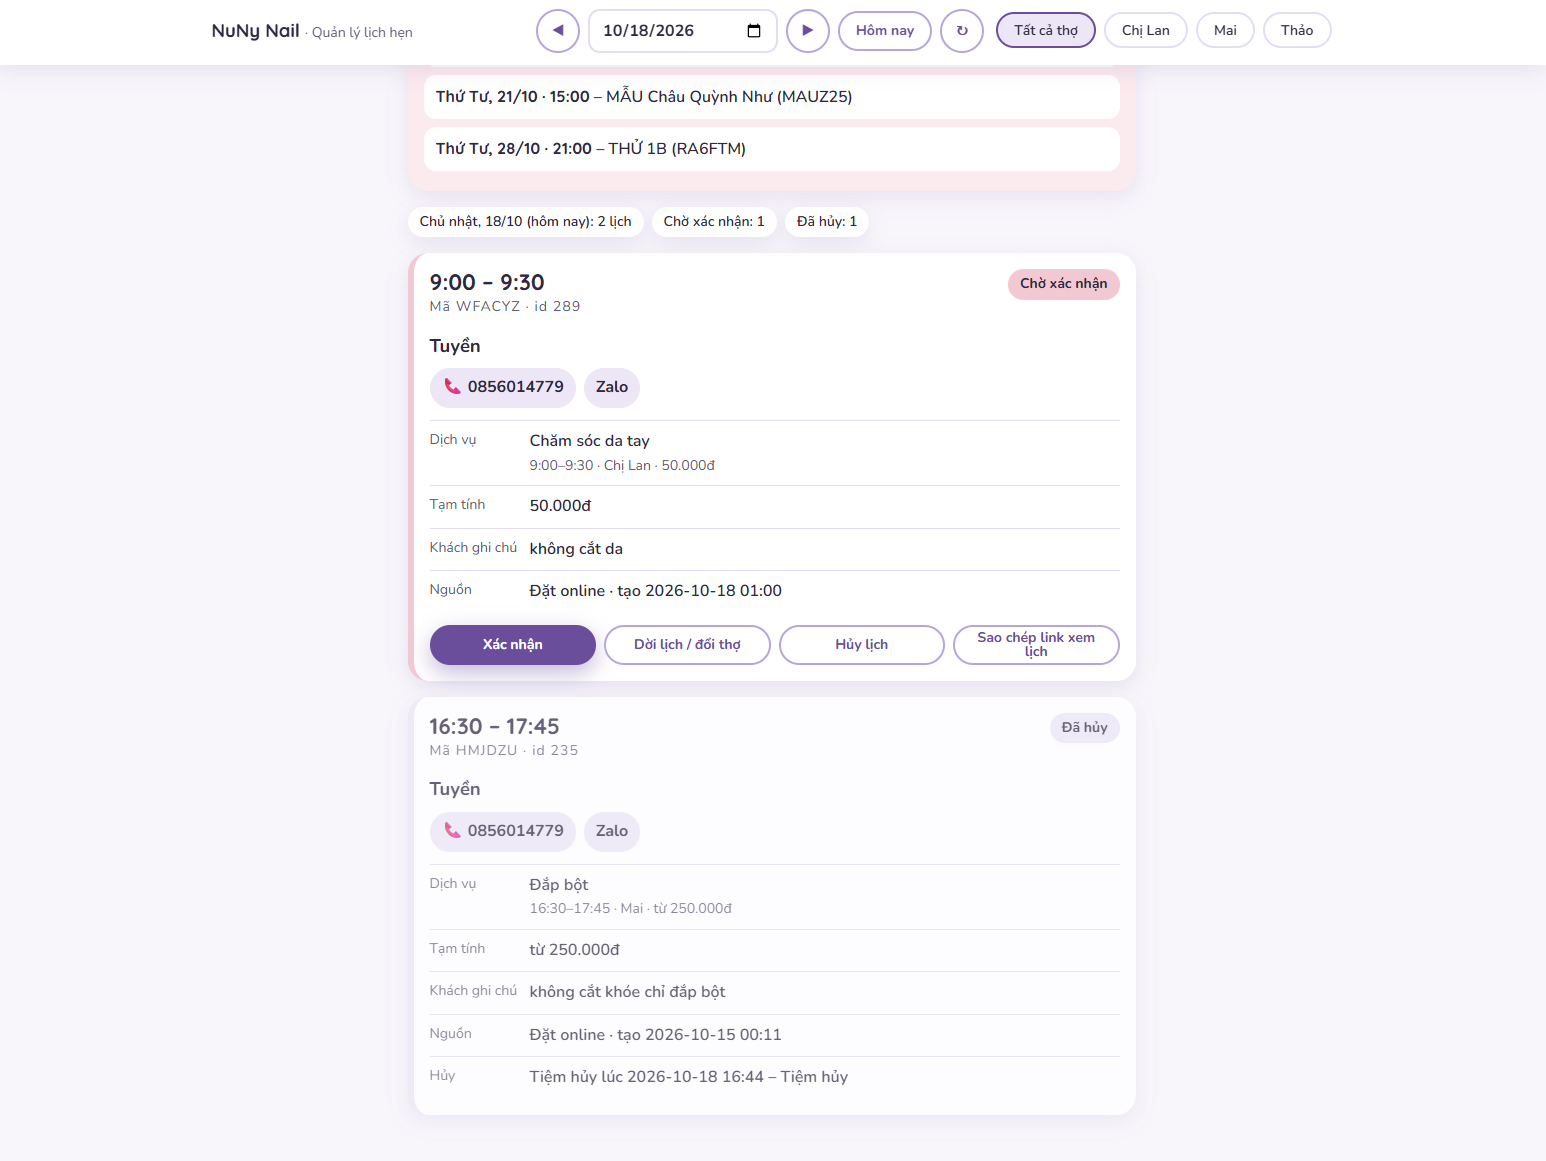The height and width of the screenshot is (1161, 1546).
Task: Click booking code Mã HMJDZU · id 235
Action: [504, 751]
